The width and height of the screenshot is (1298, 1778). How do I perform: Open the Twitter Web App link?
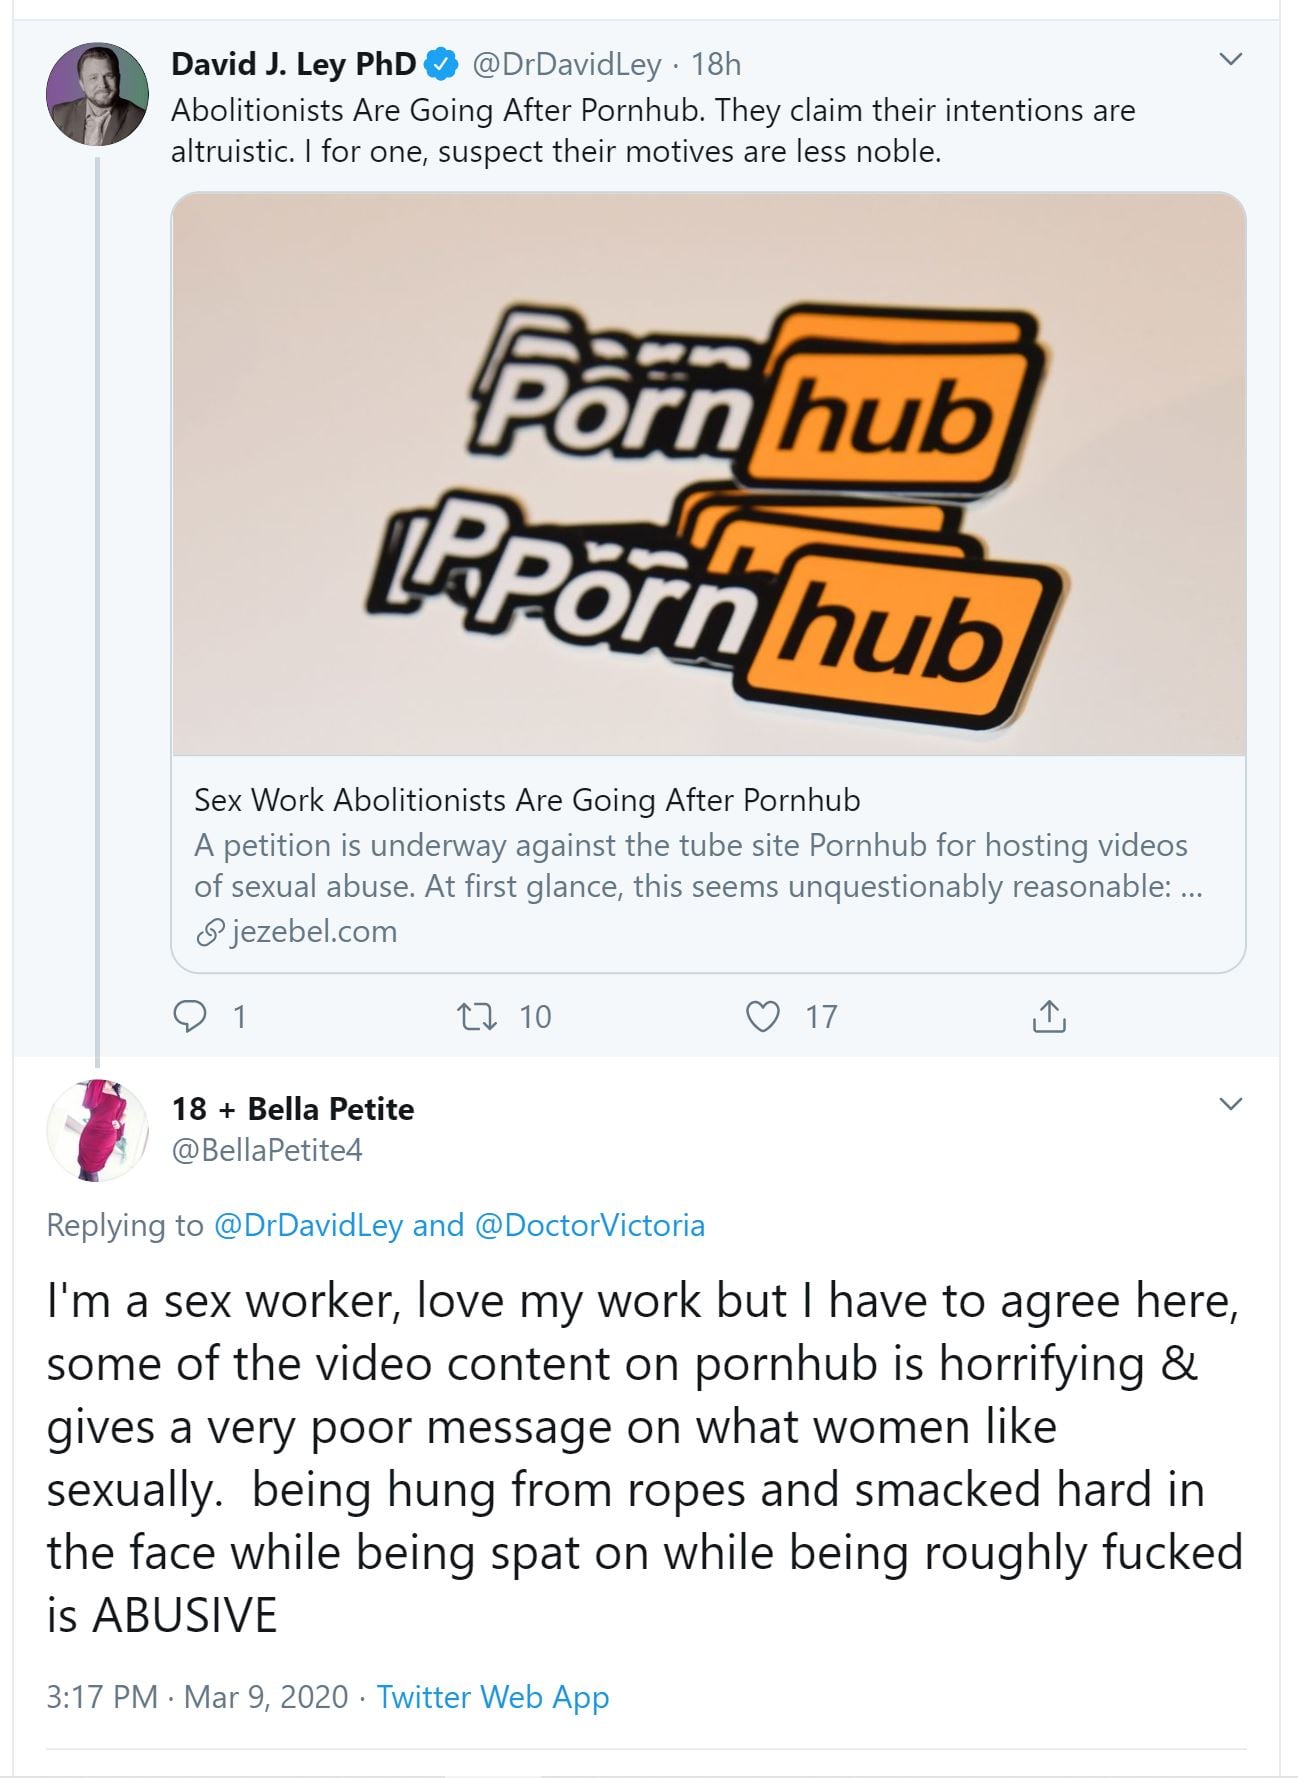[x=492, y=1697]
